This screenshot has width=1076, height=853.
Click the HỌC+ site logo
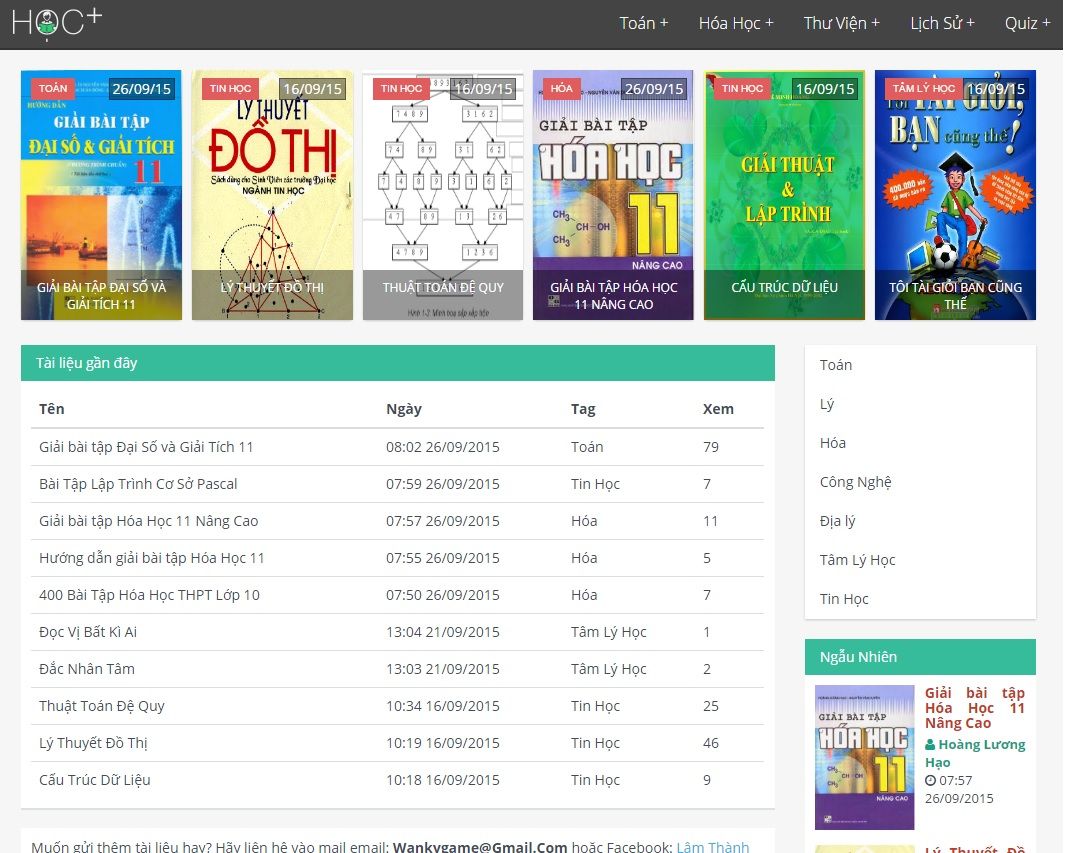point(56,22)
